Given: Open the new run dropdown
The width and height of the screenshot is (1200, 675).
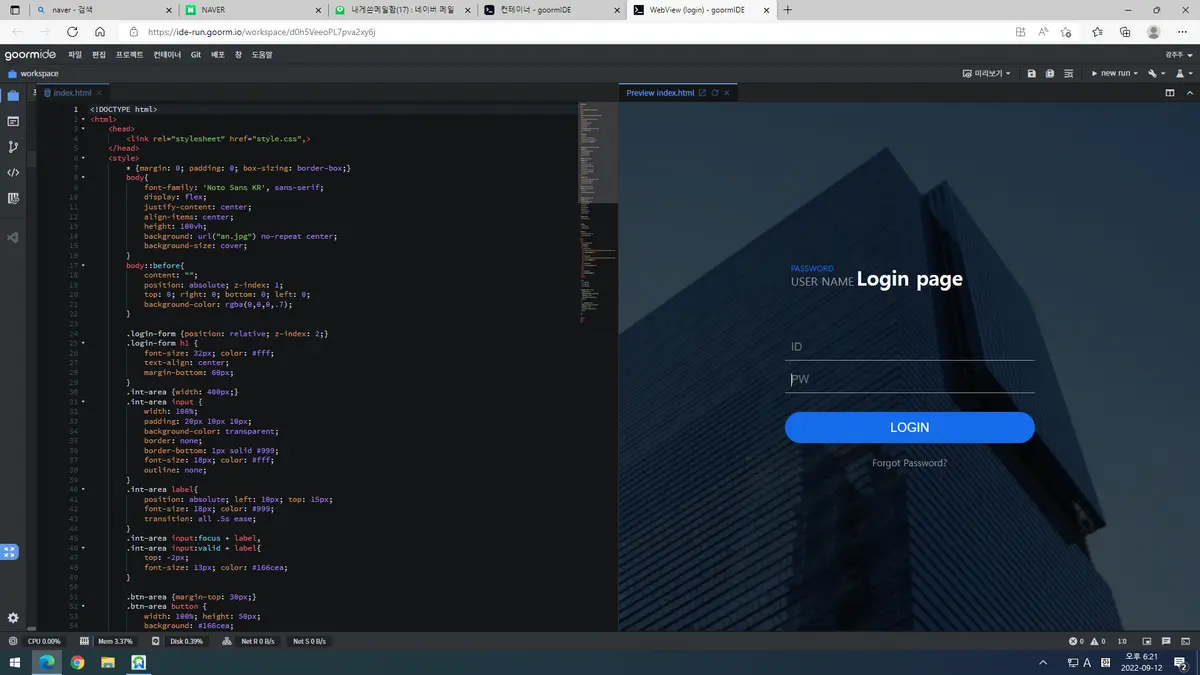Looking at the screenshot, I should 1114,73.
